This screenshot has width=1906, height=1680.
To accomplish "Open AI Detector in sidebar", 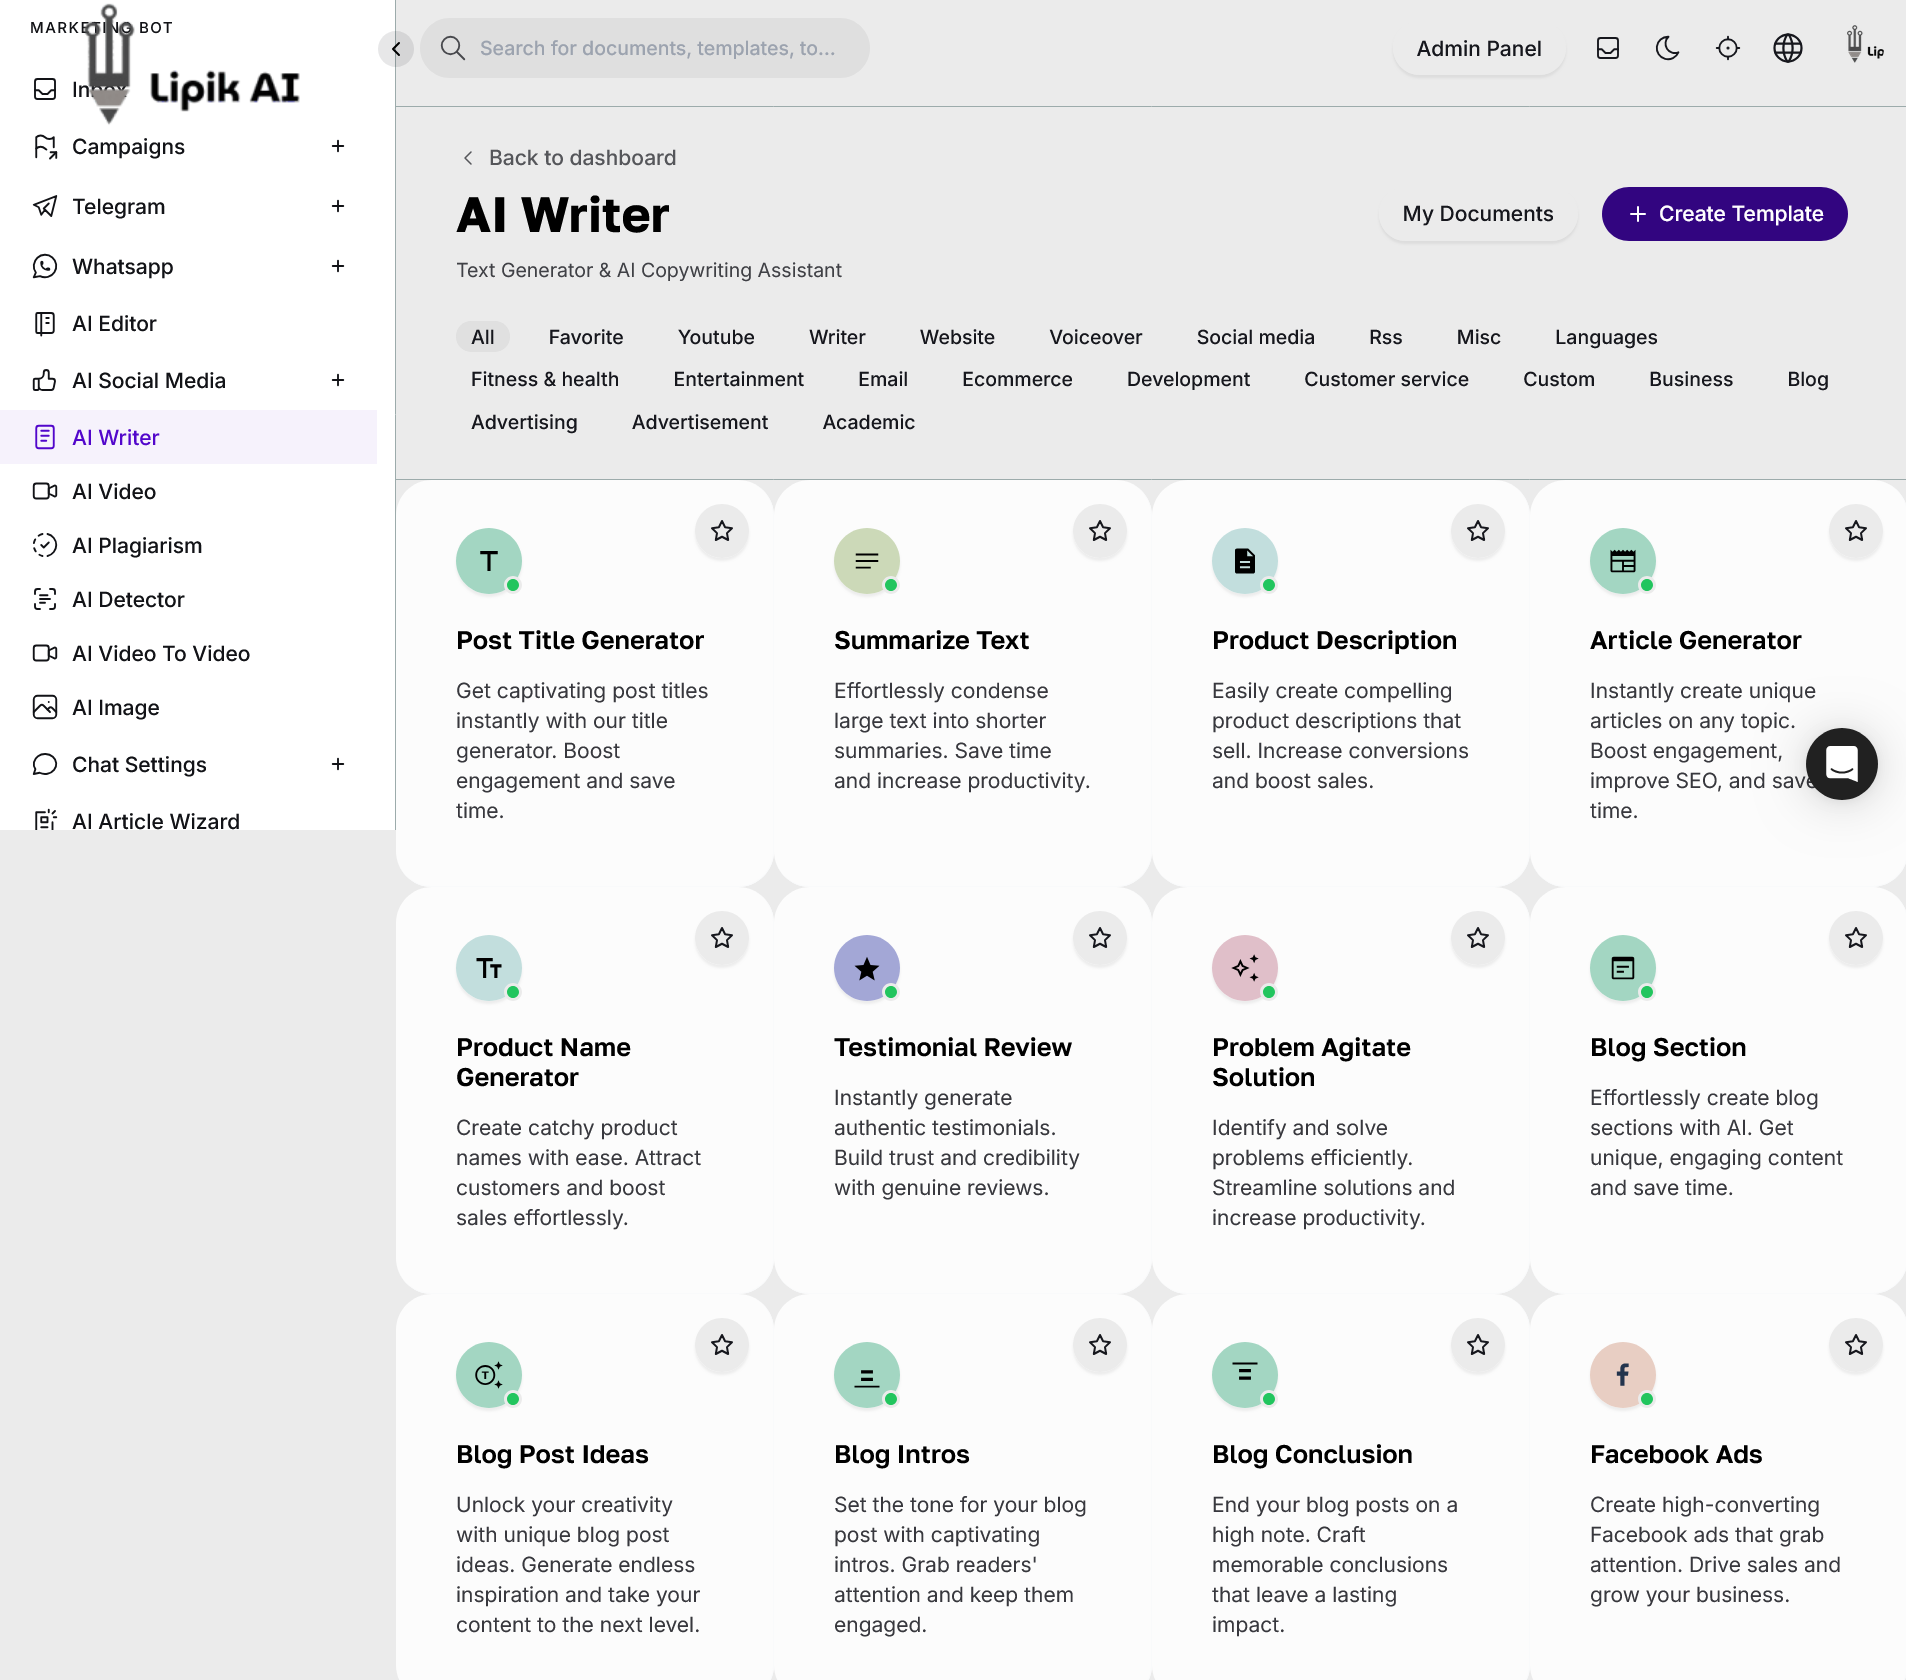I will point(189,599).
